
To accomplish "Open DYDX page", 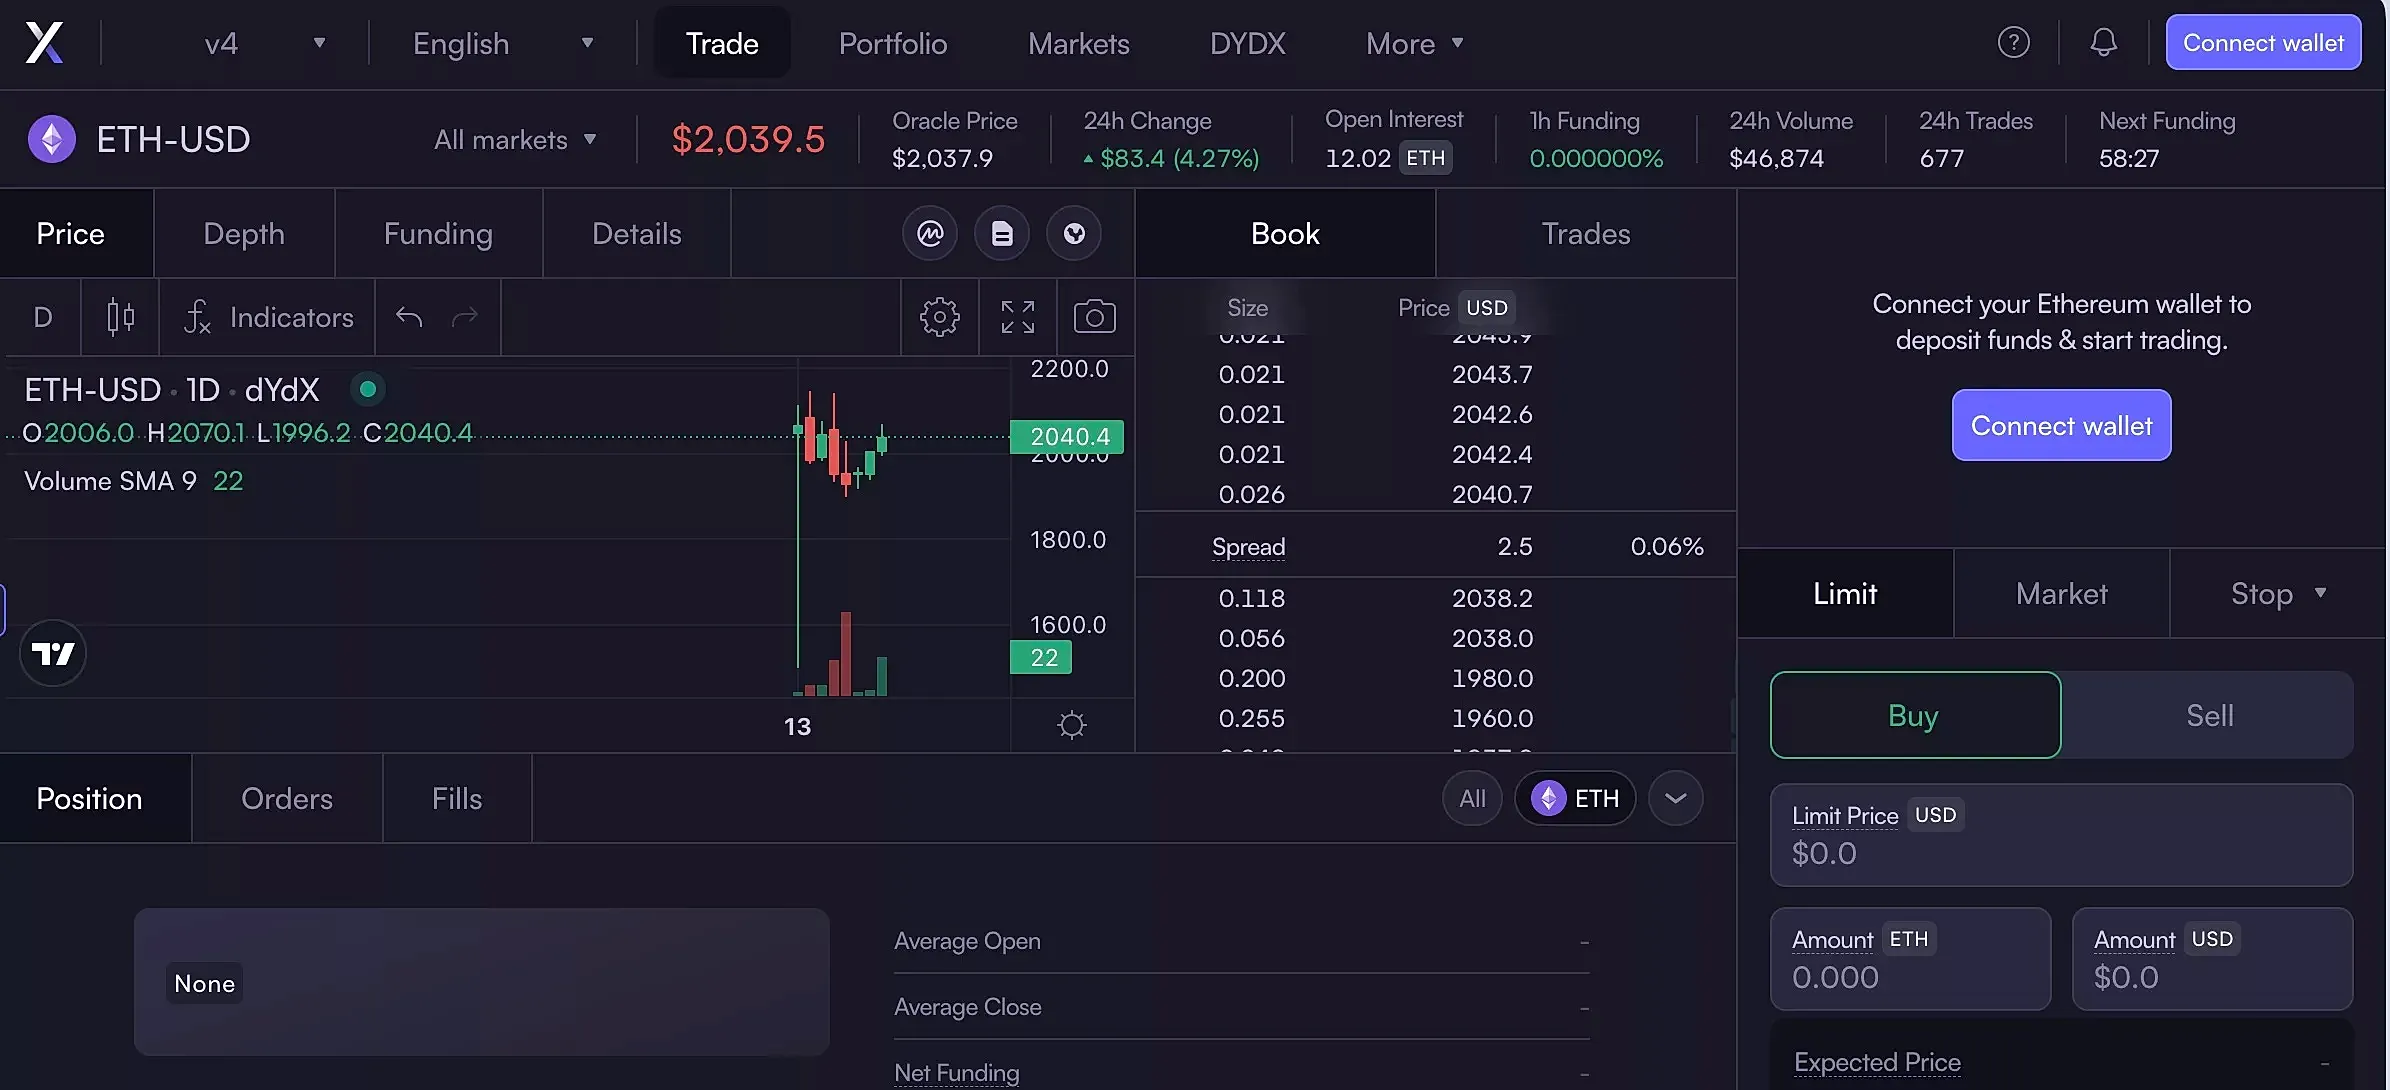I will 1248,43.
